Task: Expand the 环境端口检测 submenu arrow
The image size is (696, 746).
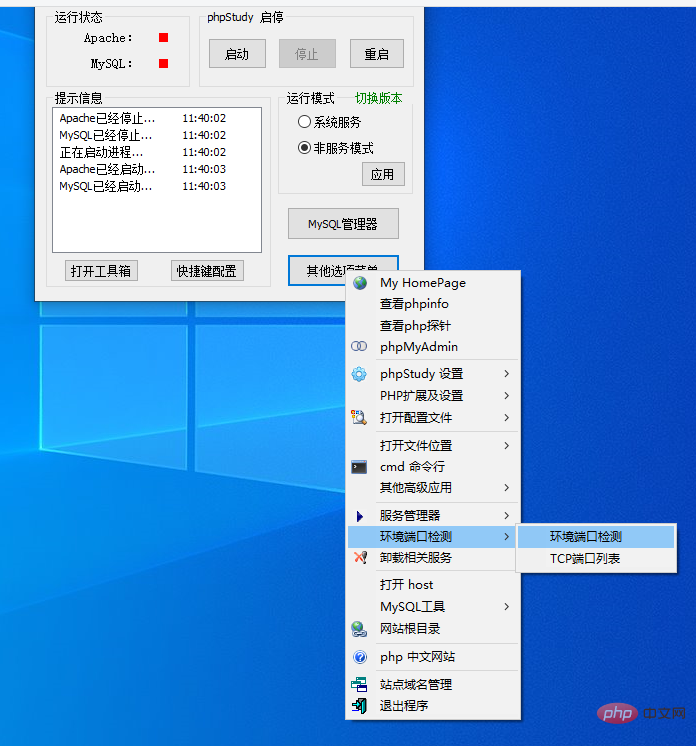Action: pyautogui.click(x=507, y=537)
